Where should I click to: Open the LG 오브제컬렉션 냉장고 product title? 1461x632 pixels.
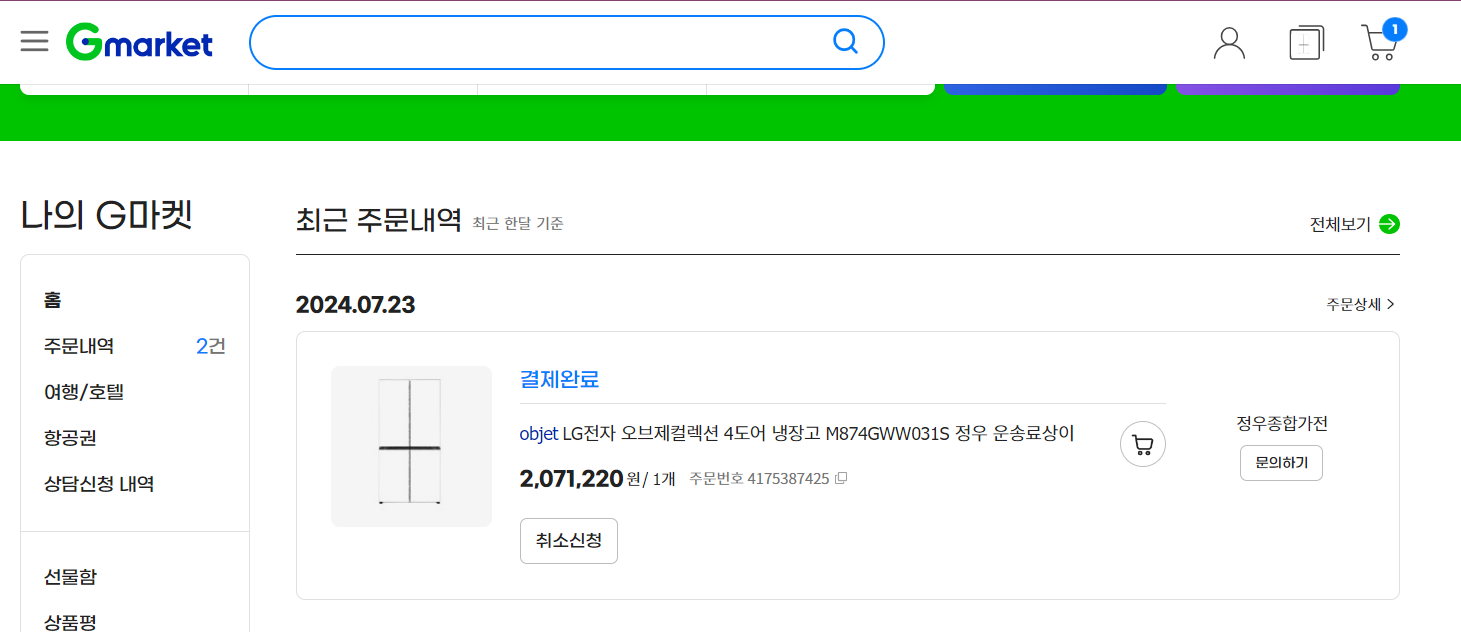(797, 433)
